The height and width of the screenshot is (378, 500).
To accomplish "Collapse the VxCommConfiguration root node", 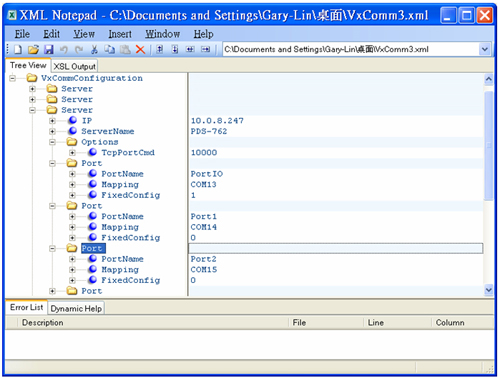I will pyautogui.click(x=13, y=78).
